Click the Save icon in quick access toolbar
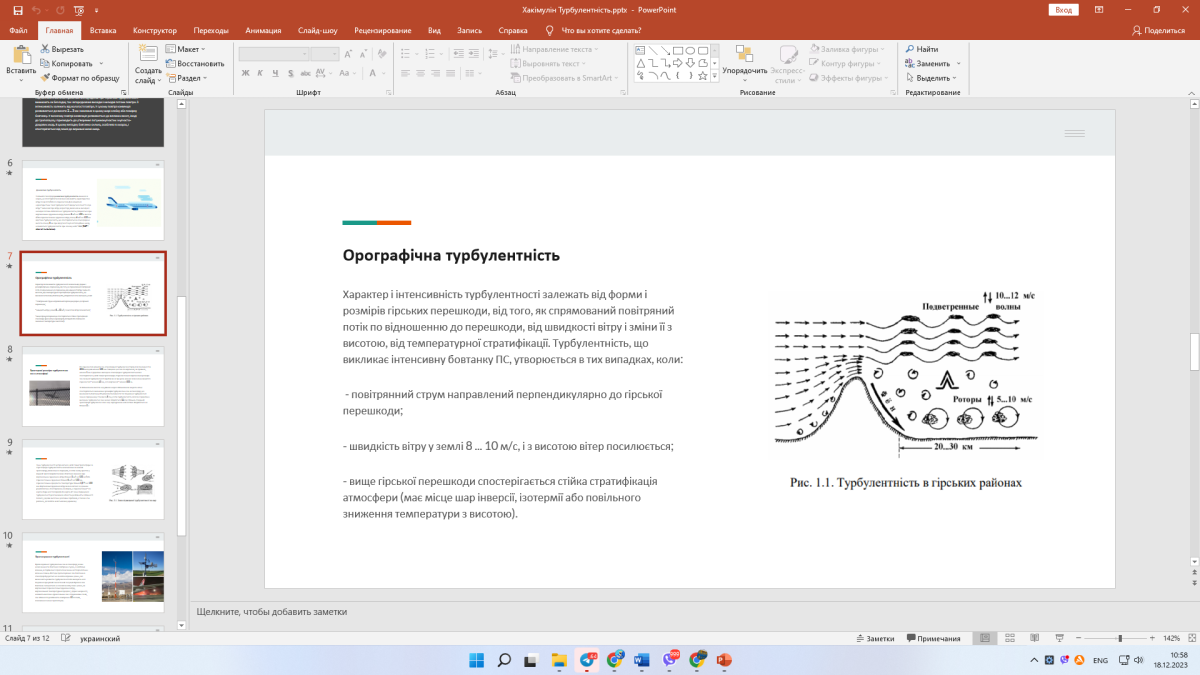 pos(17,9)
